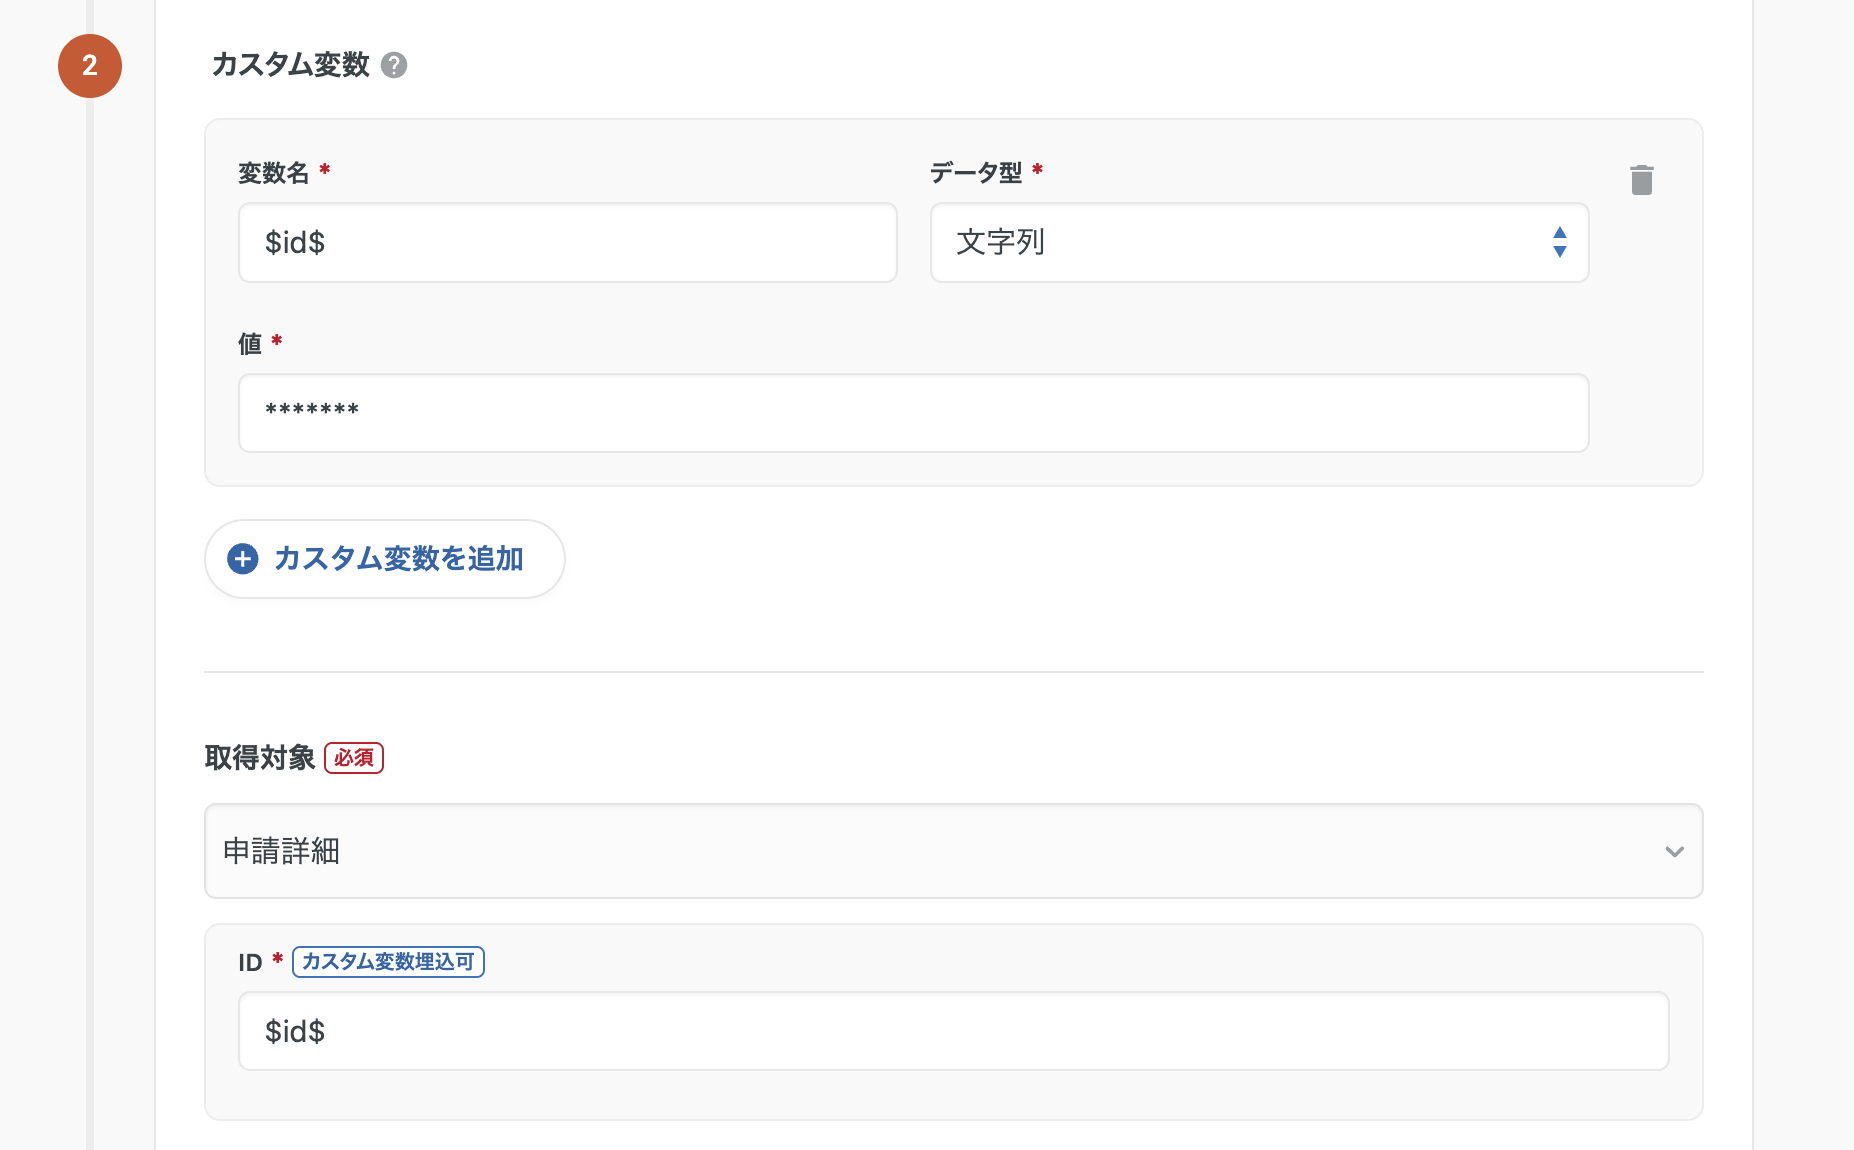Click the ID field label
The height and width of the screenshot is (1150, 1854).
click(250, 963)
